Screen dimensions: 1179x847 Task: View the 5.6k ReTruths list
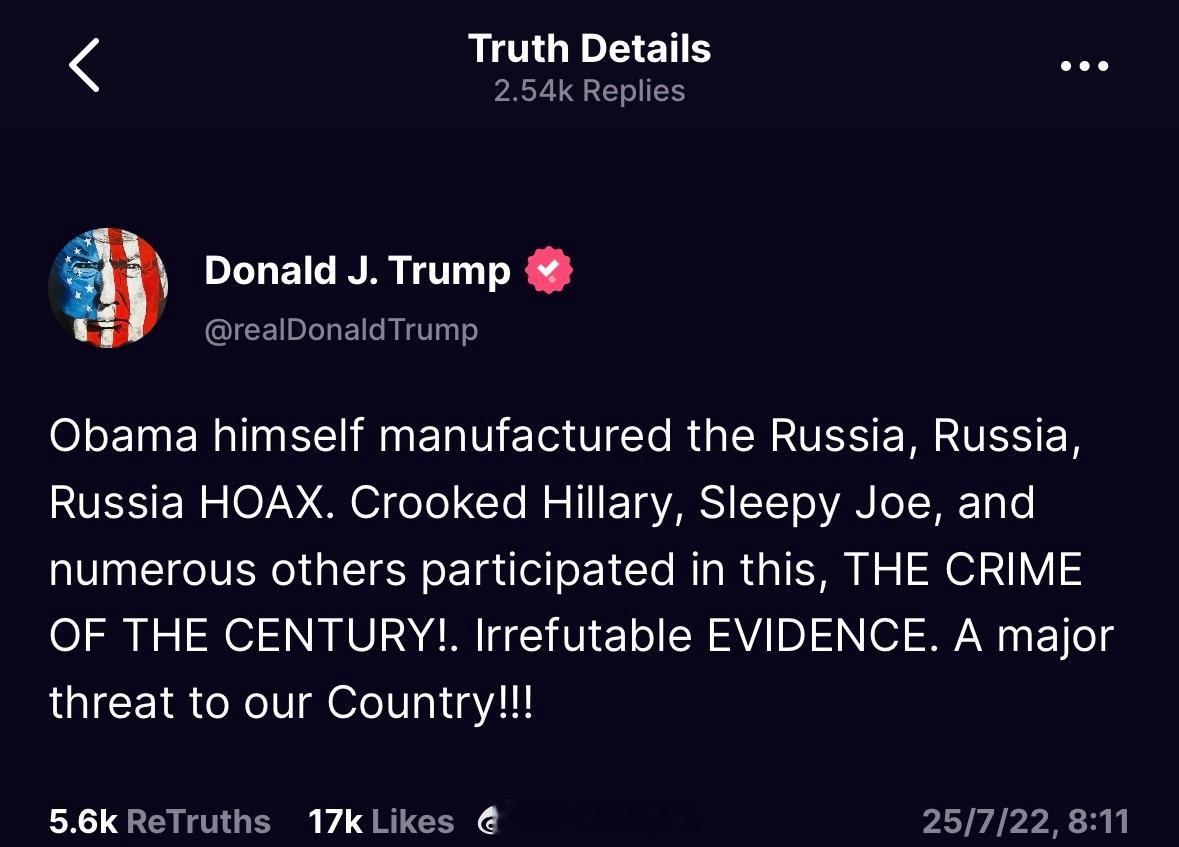pyautogui.click(x=159, y=821)
